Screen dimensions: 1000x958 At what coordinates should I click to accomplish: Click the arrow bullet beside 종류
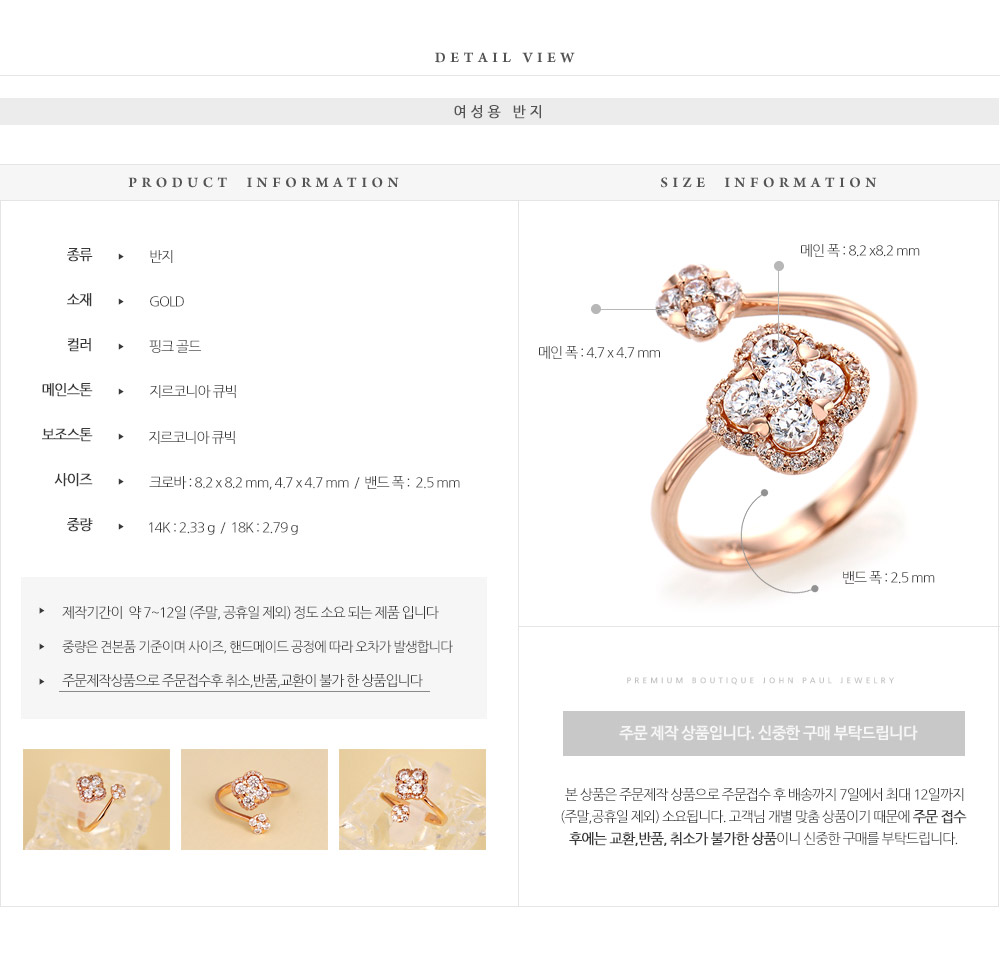point(121,256)
